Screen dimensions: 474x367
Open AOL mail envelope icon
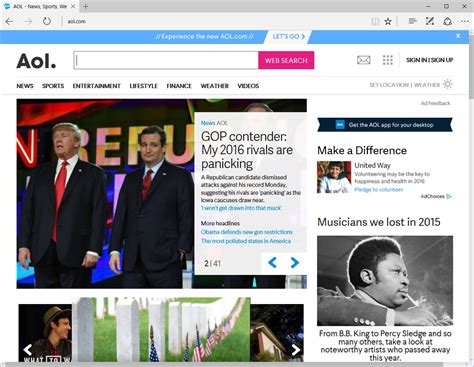point(364,60)
